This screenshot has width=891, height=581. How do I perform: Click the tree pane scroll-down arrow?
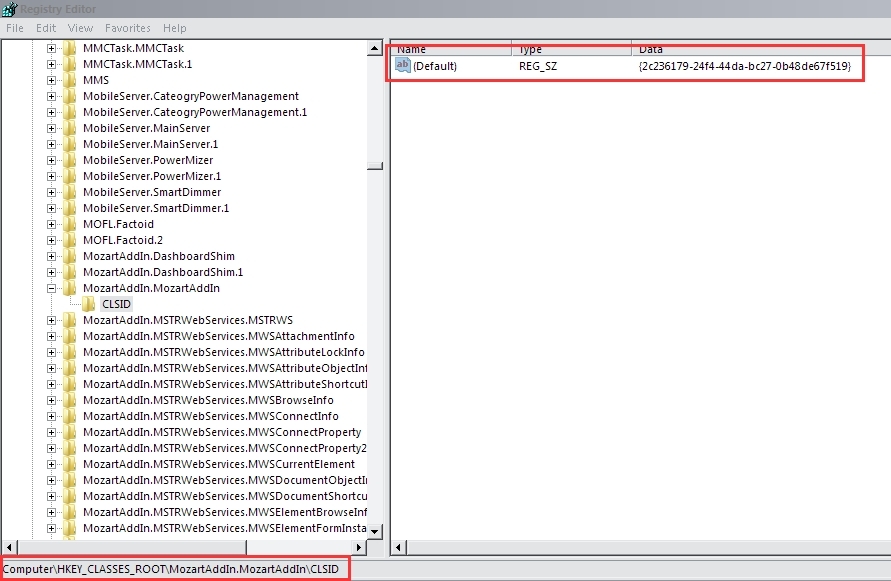375,531
